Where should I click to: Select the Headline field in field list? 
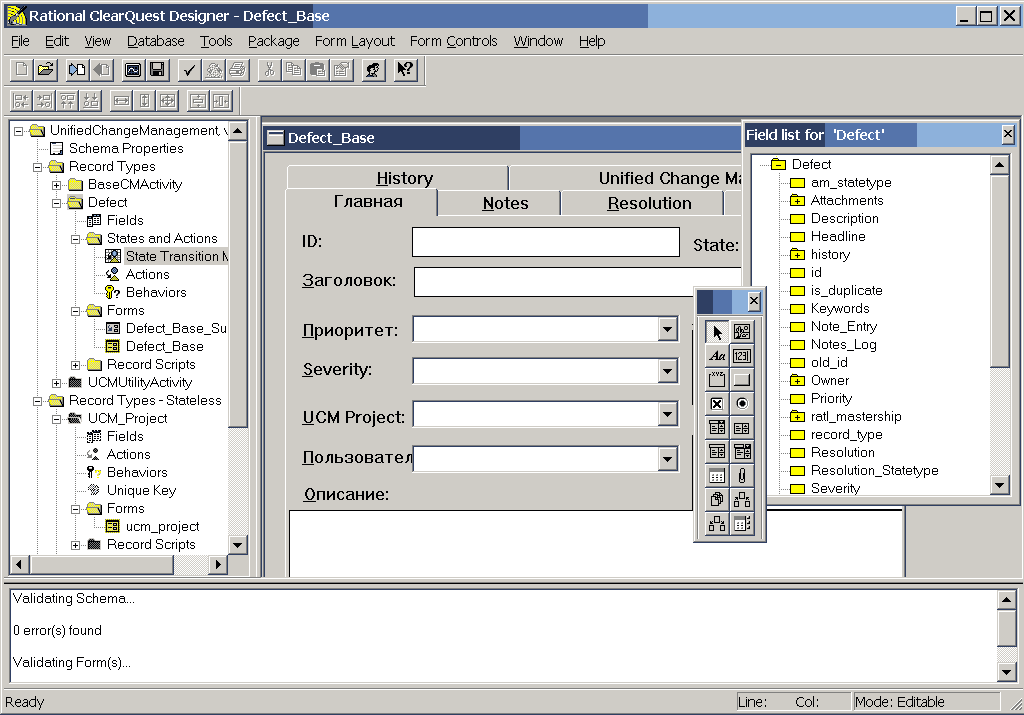coord(838,236)
